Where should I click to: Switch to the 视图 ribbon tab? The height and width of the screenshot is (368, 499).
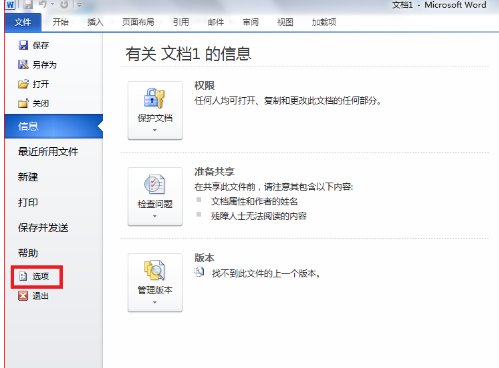point(285,22)
